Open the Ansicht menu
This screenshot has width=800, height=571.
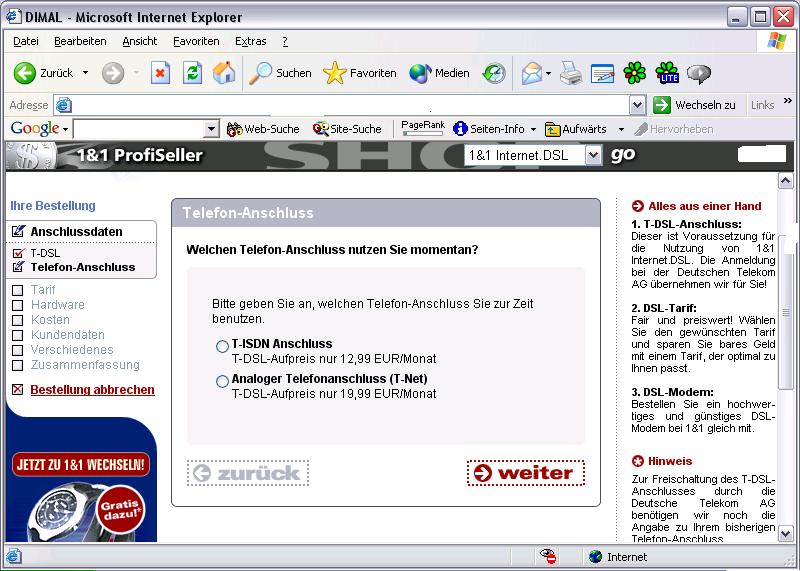pos(140,41)
